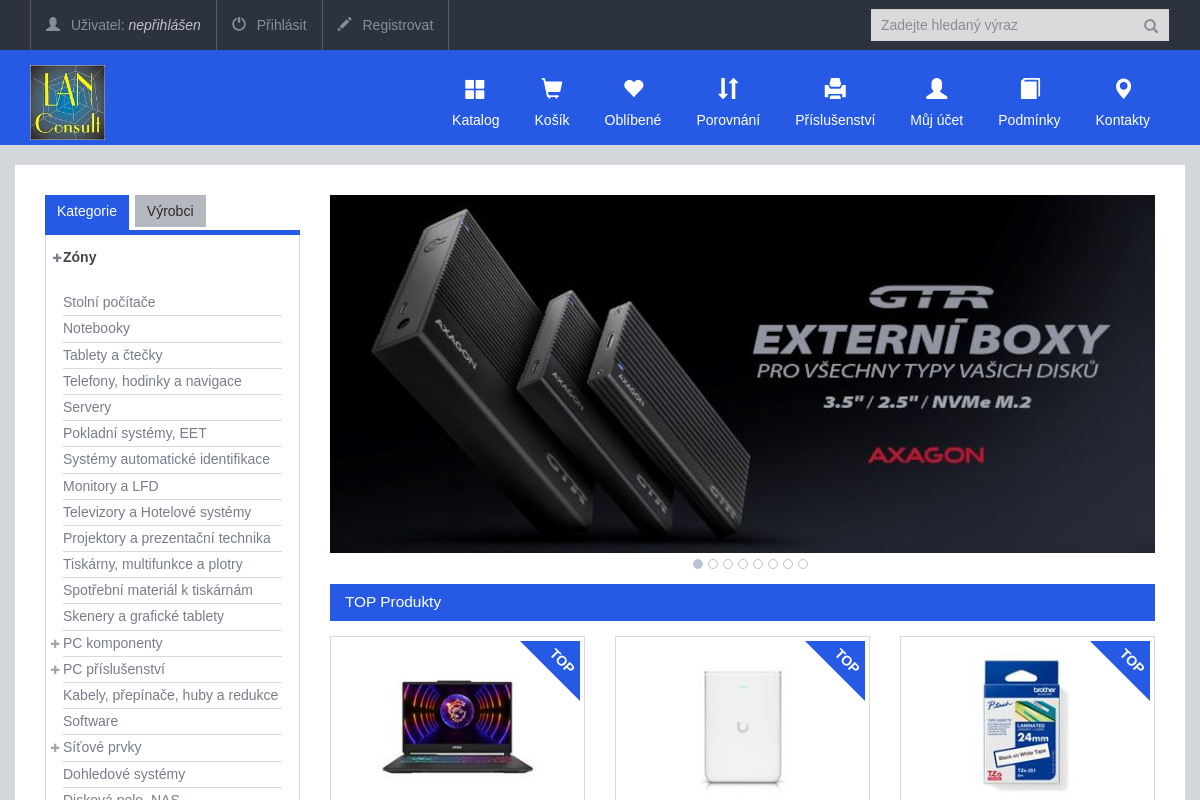
Task: Select the third banner carousel dot
Action: point(728,564)
